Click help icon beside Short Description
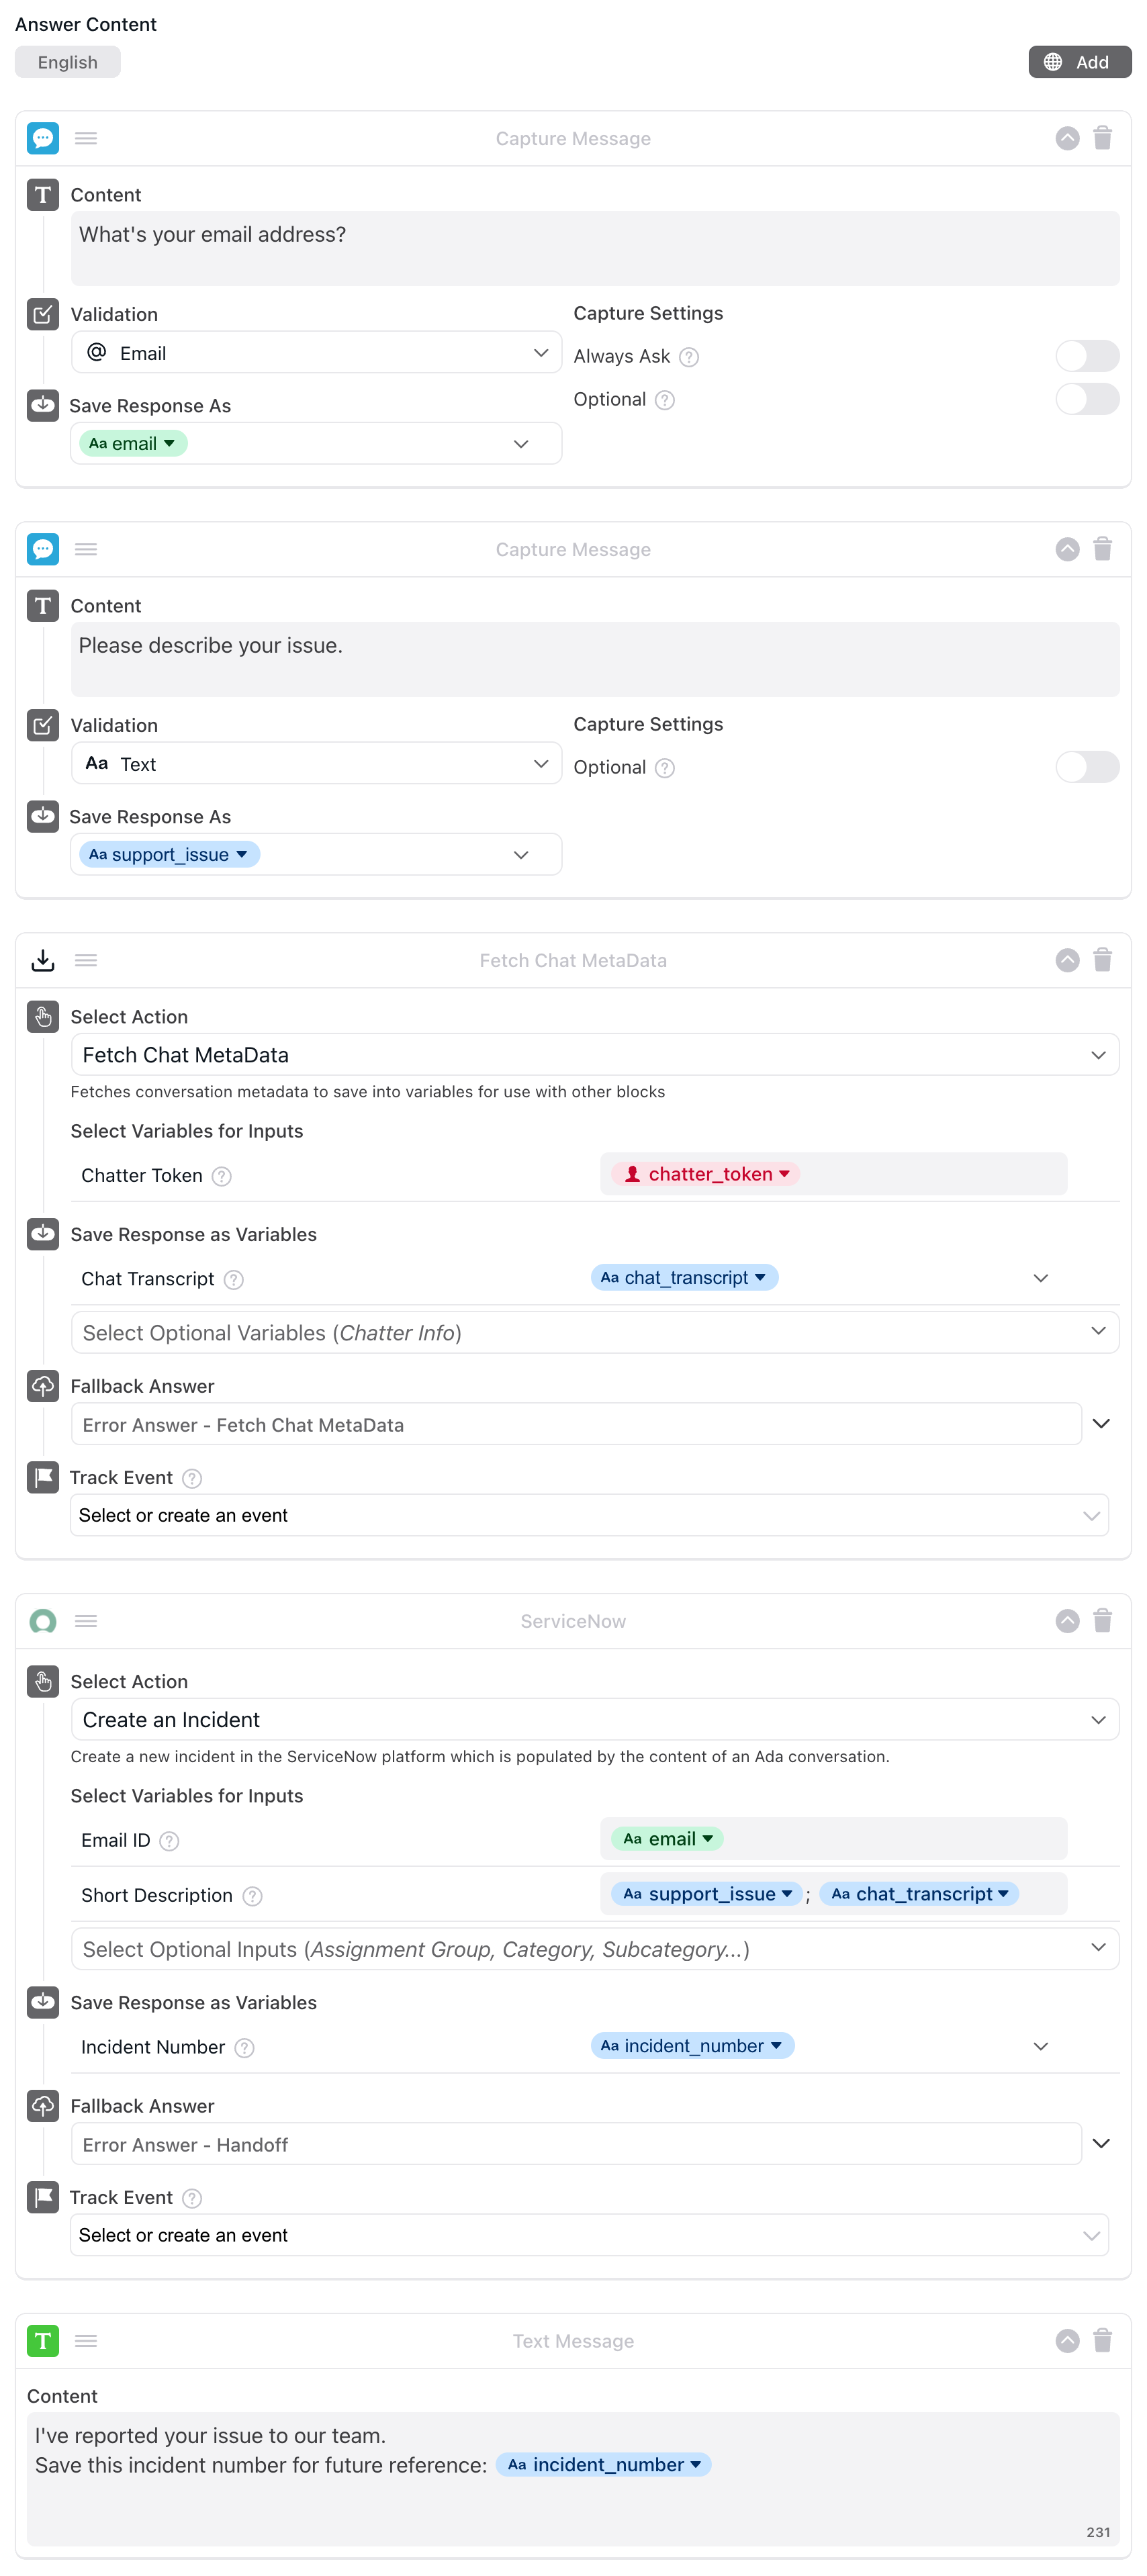Screen dimensions: 1147x2576 click(253, 1896)
